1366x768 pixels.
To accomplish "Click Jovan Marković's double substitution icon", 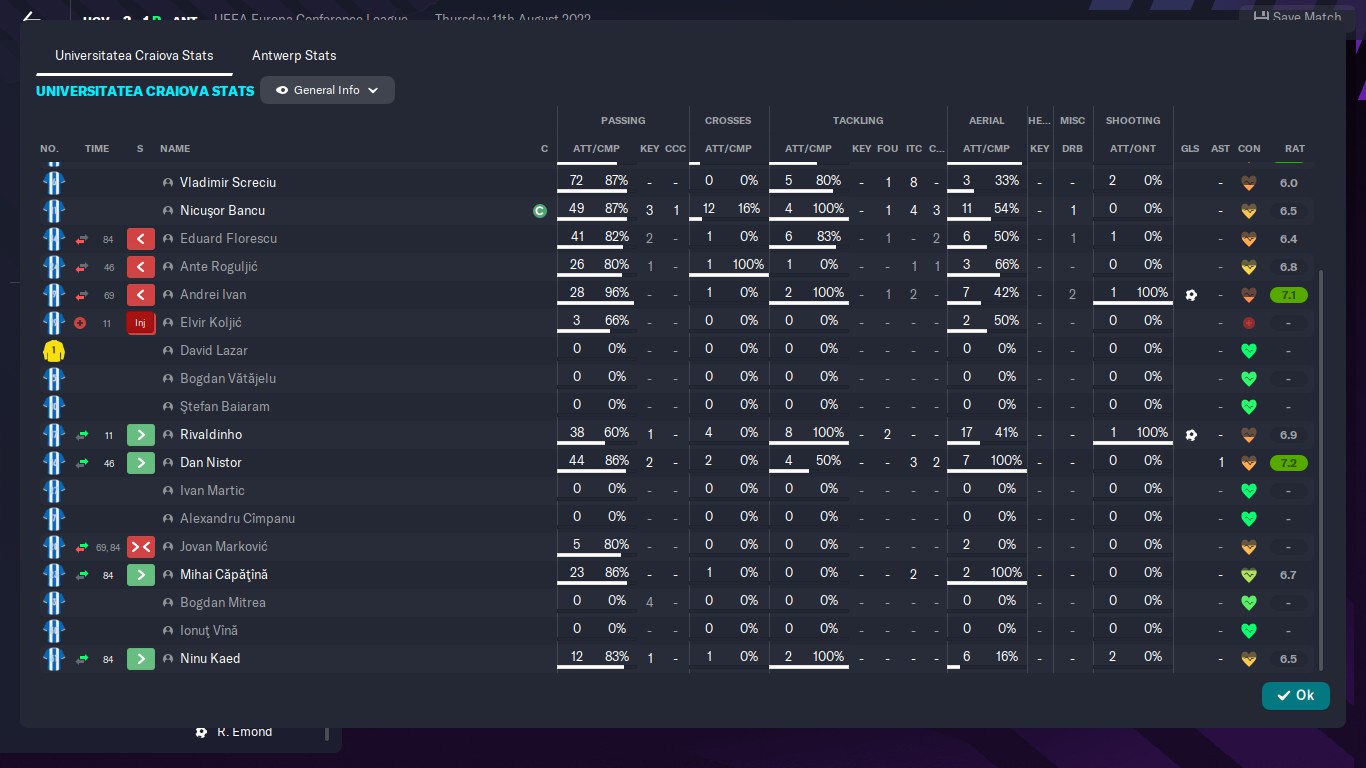I will pos(140,547).
